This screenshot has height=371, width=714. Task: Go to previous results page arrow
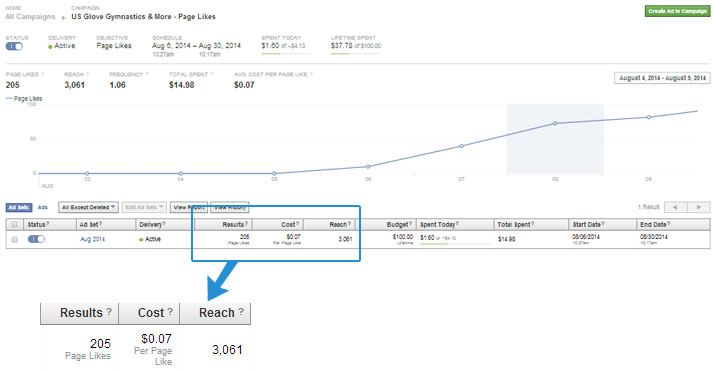(675, 207)
